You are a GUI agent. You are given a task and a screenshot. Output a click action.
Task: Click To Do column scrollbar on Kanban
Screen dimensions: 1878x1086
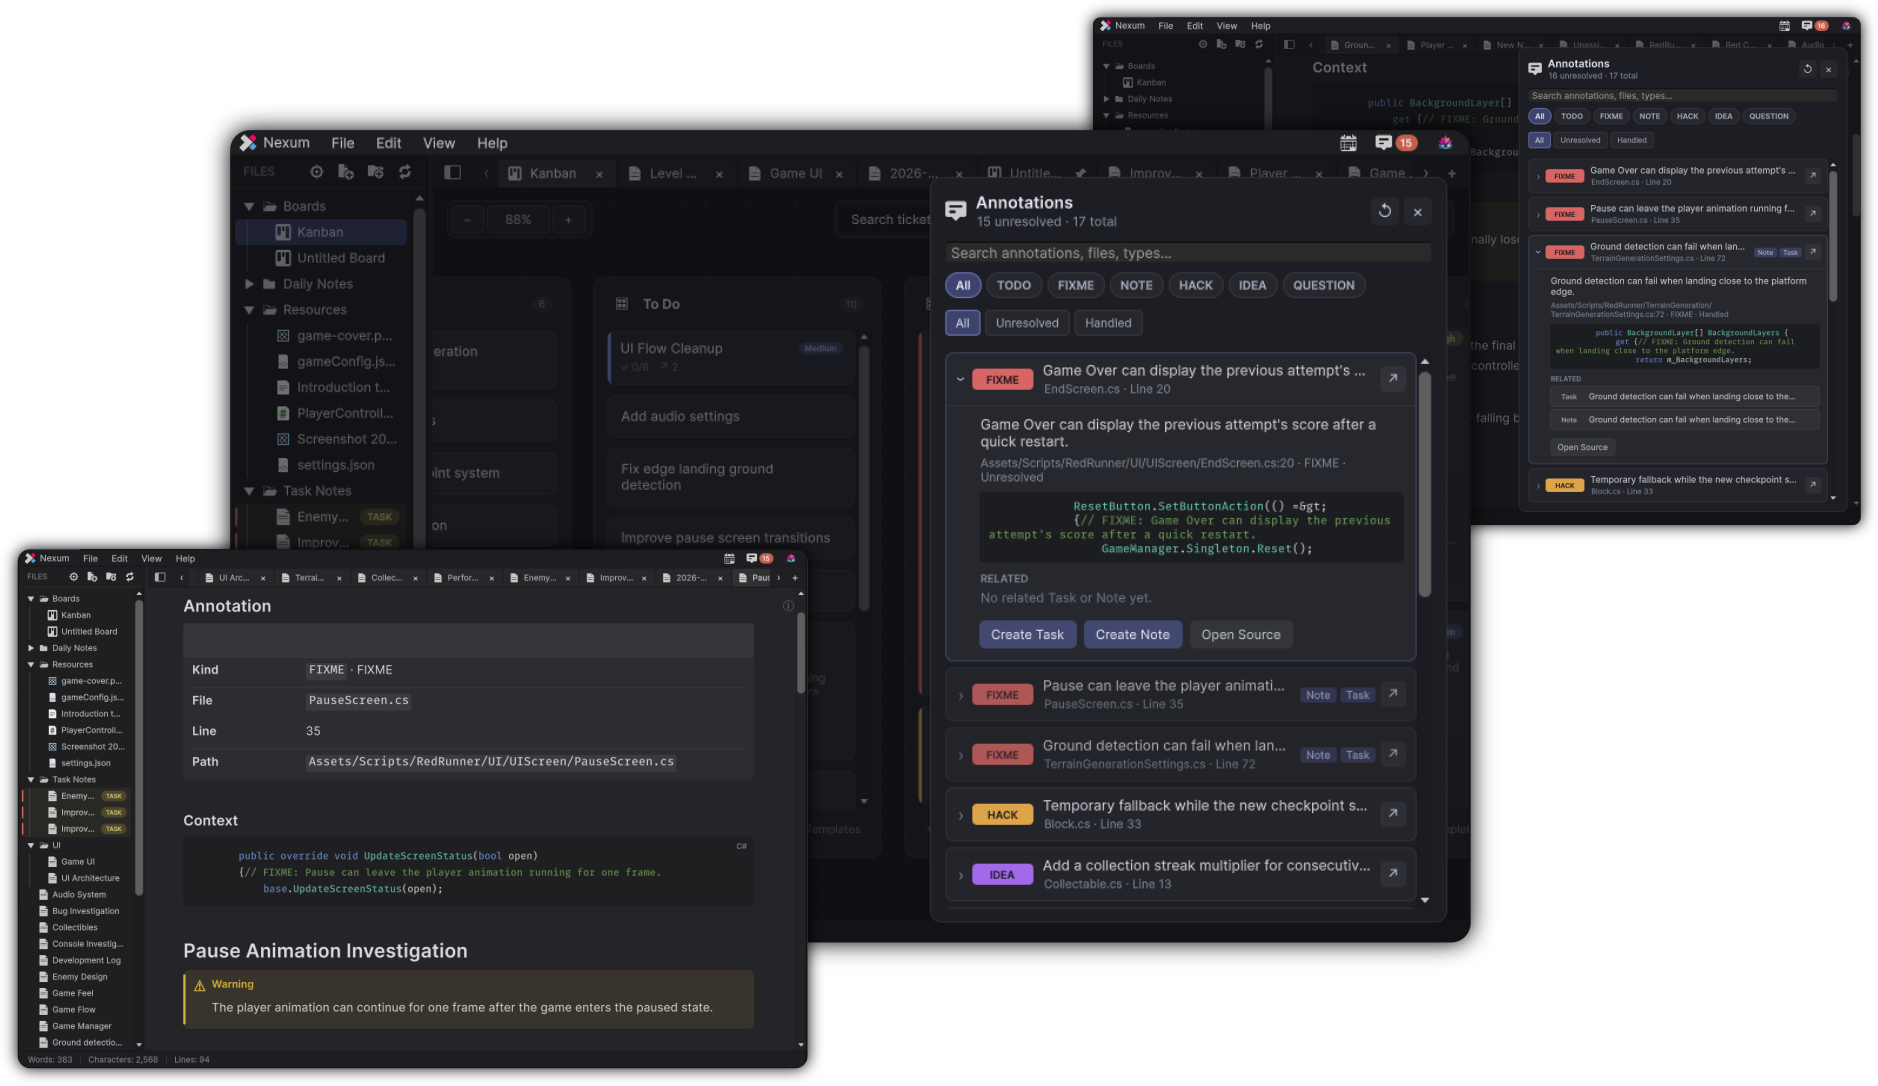tap(864, 478)
